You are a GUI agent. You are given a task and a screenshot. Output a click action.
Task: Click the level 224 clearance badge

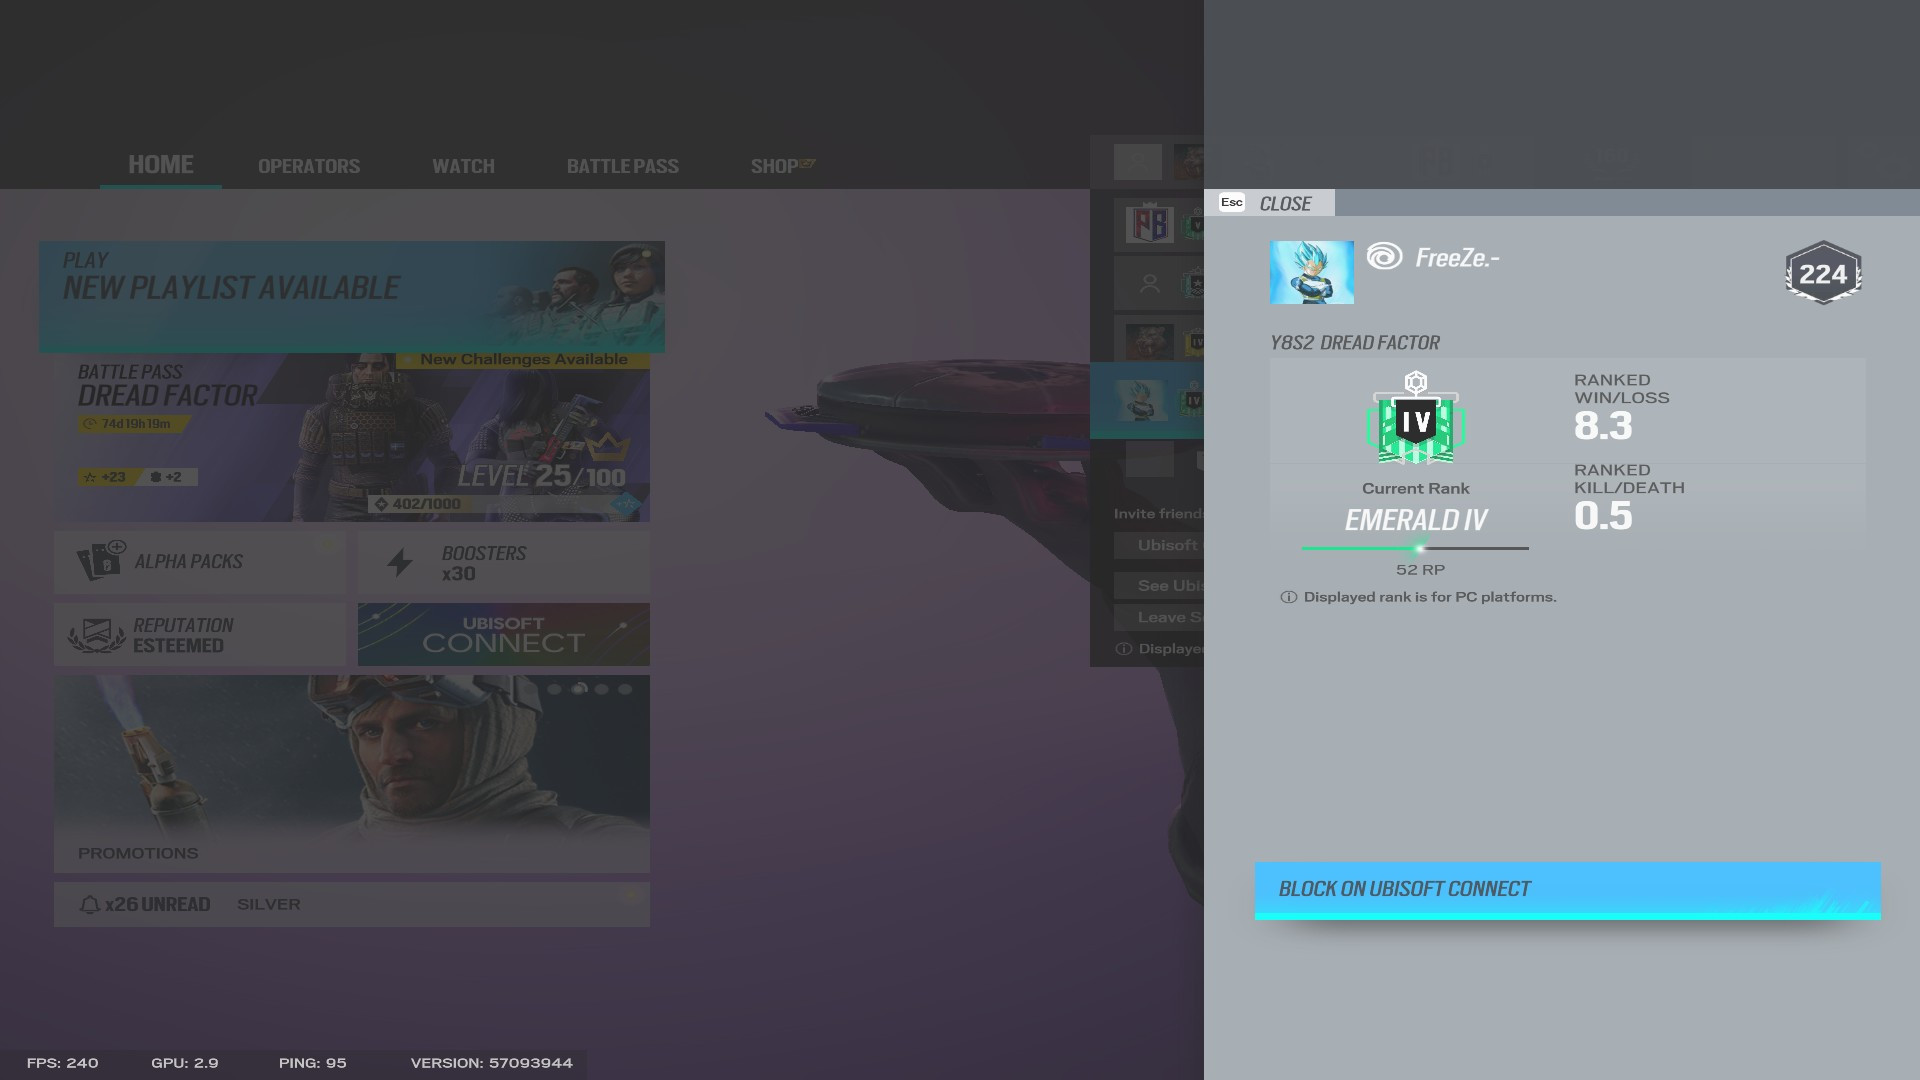click(1823, 273)
